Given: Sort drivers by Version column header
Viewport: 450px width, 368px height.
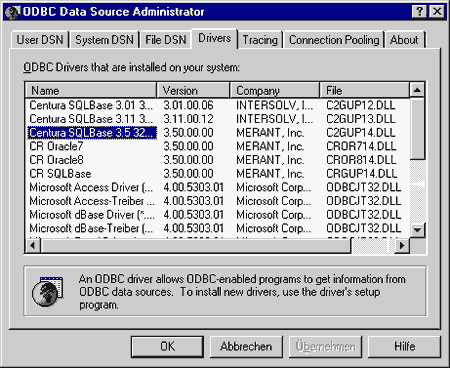Looking at the screenshot, I should tap(193, 90).
